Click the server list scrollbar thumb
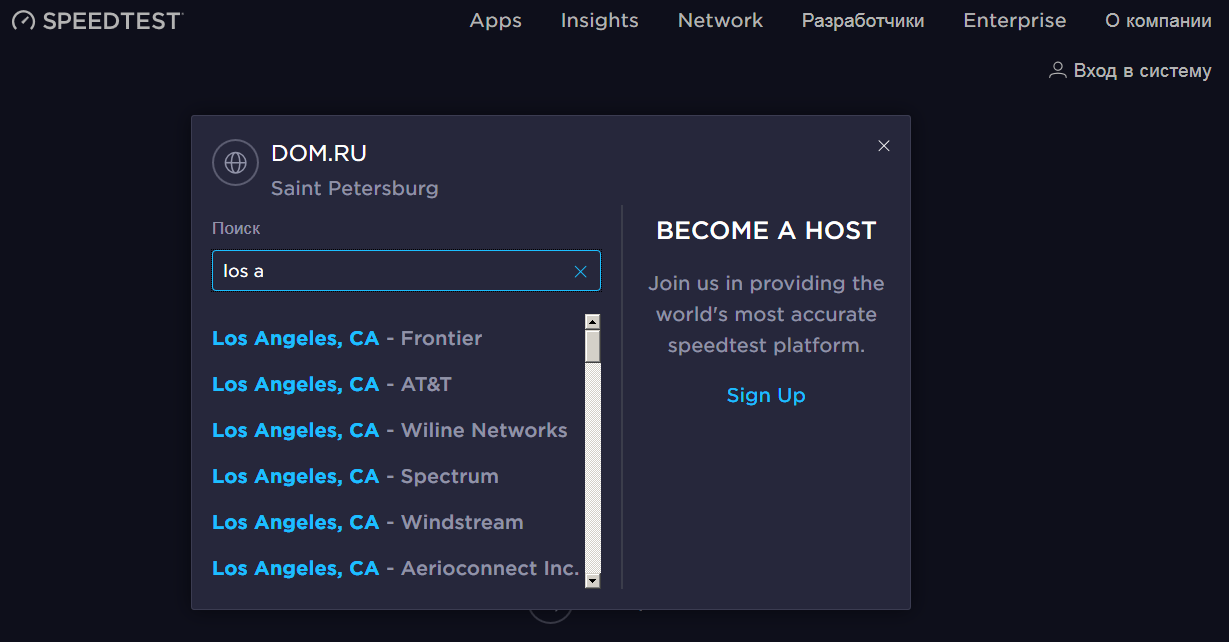This screenshot has width=1229, height=642. pyautogui.click(x=593, y=346)
